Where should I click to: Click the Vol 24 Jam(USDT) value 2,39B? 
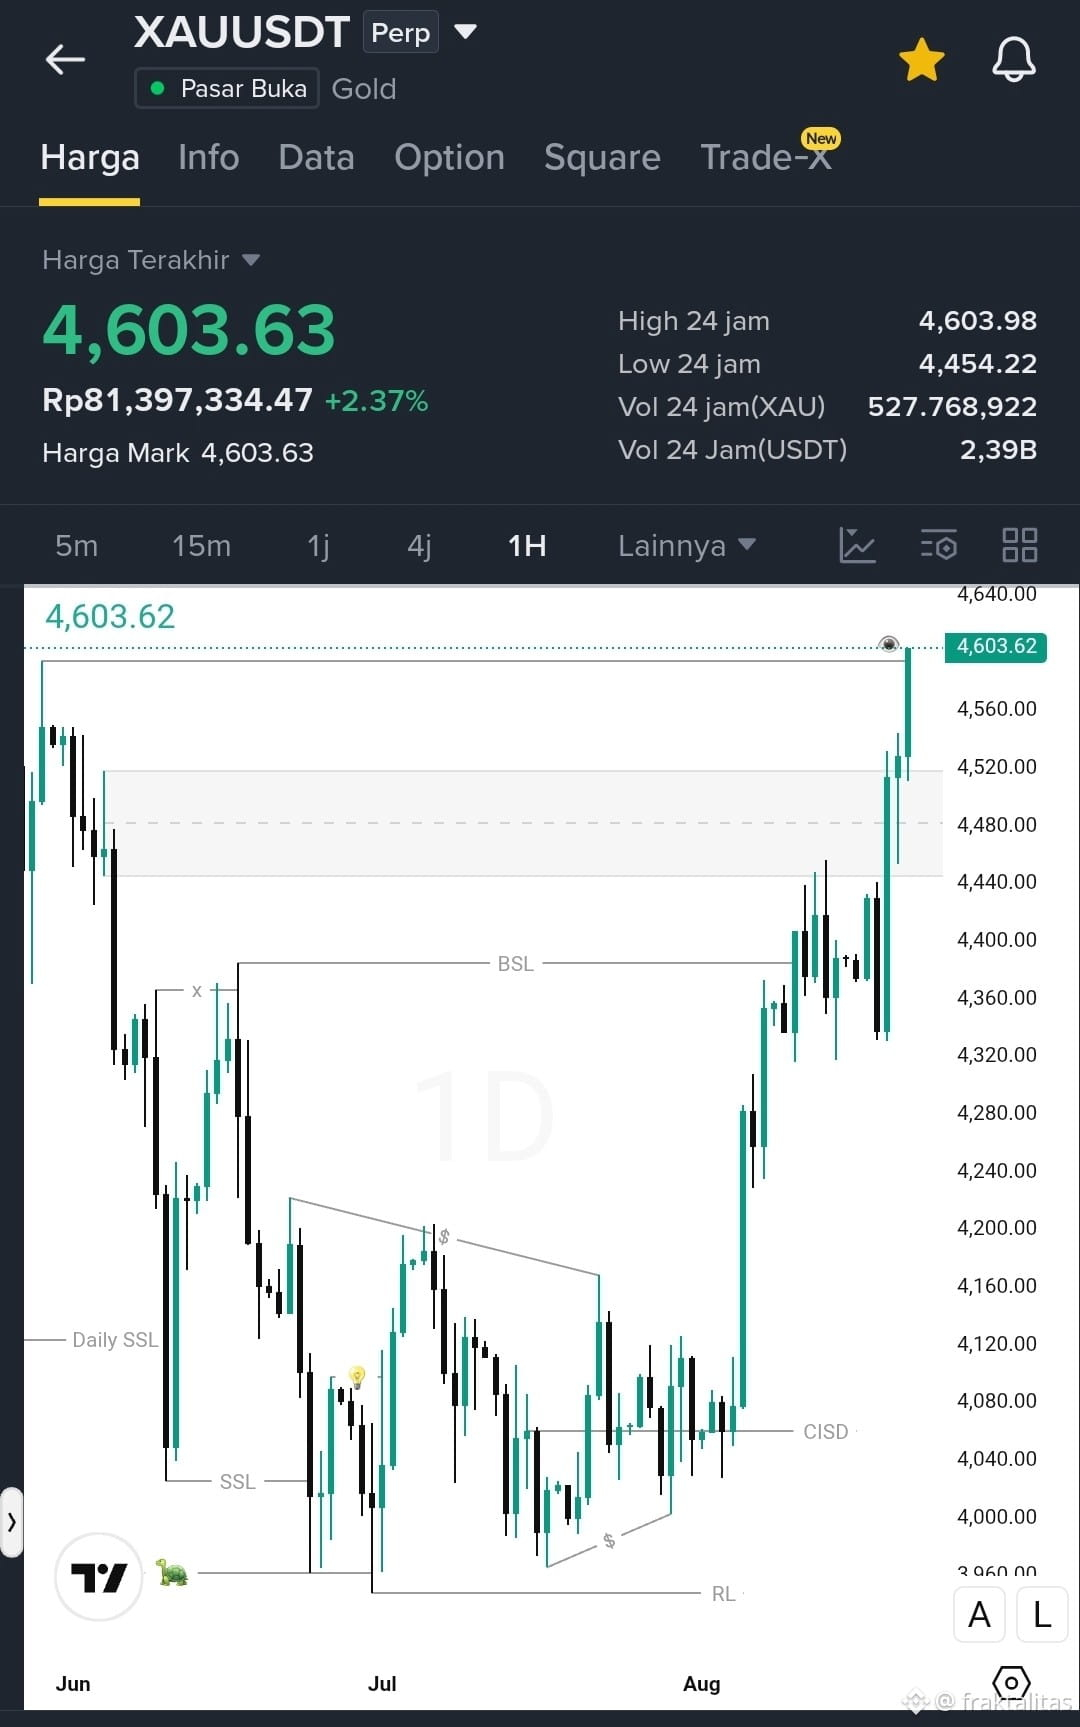(998, 450)
